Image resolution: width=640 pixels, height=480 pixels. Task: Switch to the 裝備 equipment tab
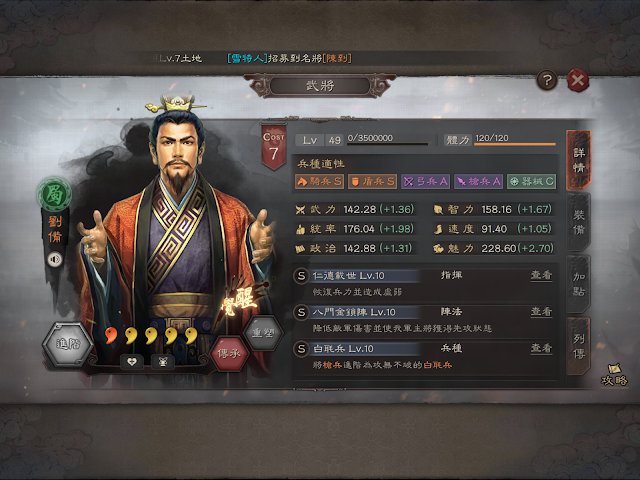[578, 222]
